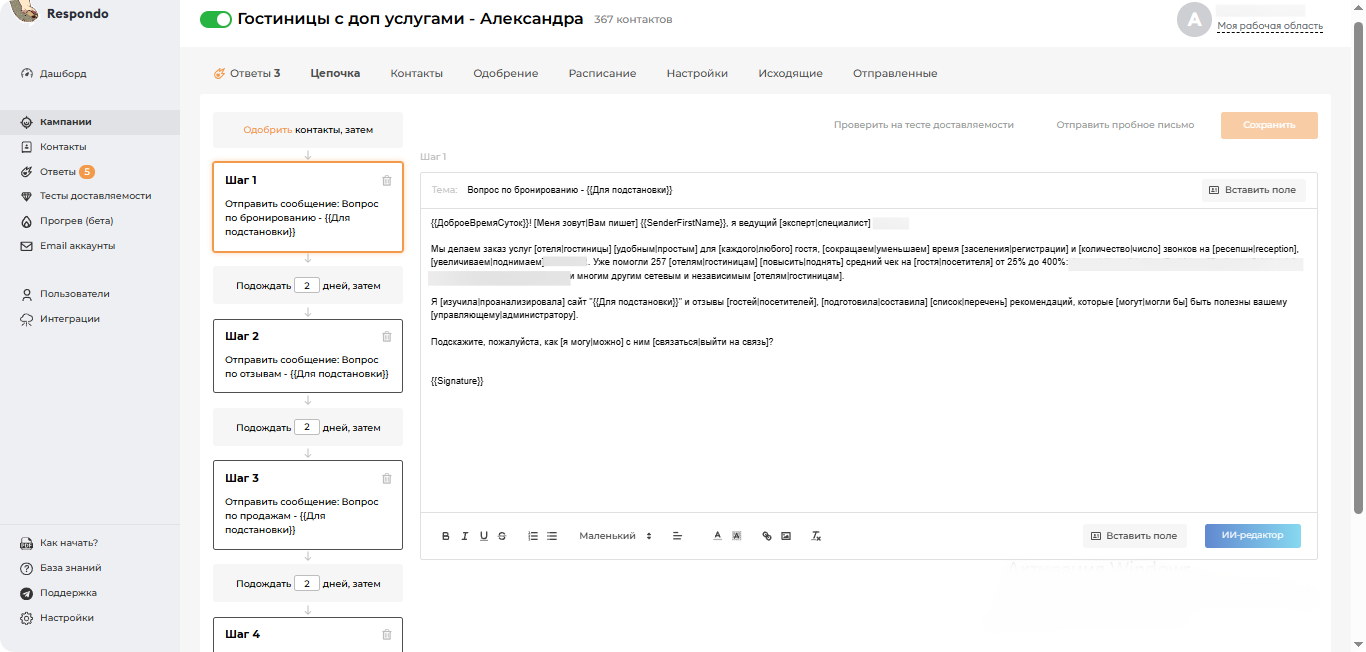Image resolution: width=1366 pixels, height=652 pixels.
Task: Delete Шаг 2 using its trash icon
Action: point(387,337)
